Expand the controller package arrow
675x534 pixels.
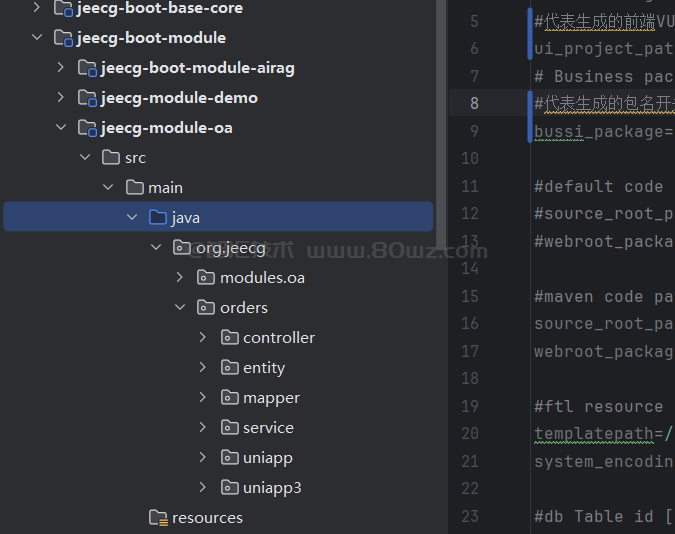(203, 338)
